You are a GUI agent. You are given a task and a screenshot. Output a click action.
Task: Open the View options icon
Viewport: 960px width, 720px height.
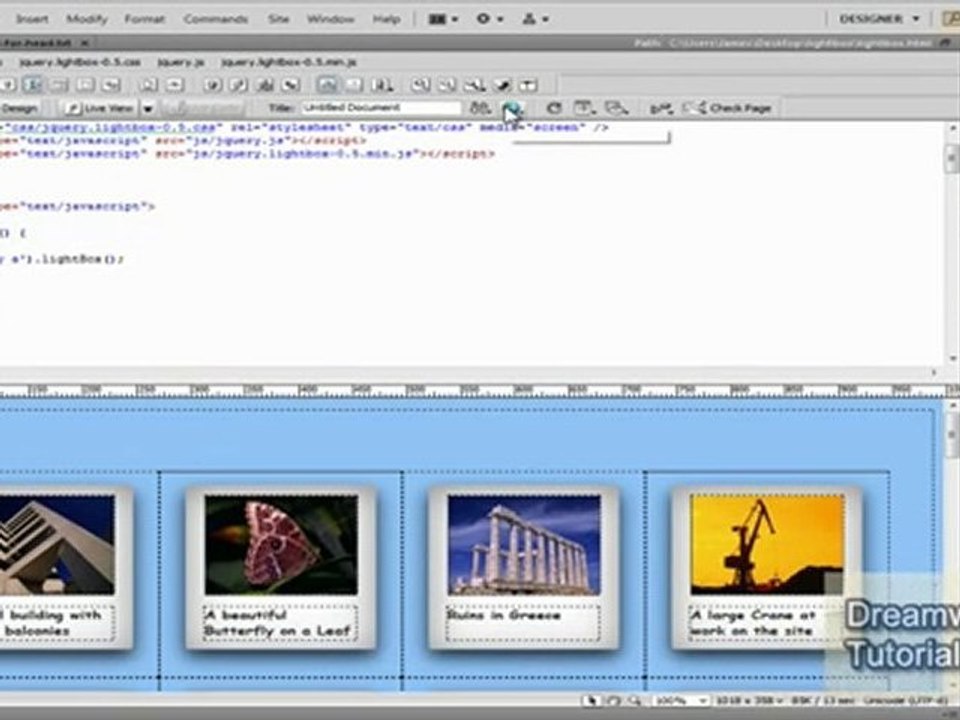coord(584,108)
